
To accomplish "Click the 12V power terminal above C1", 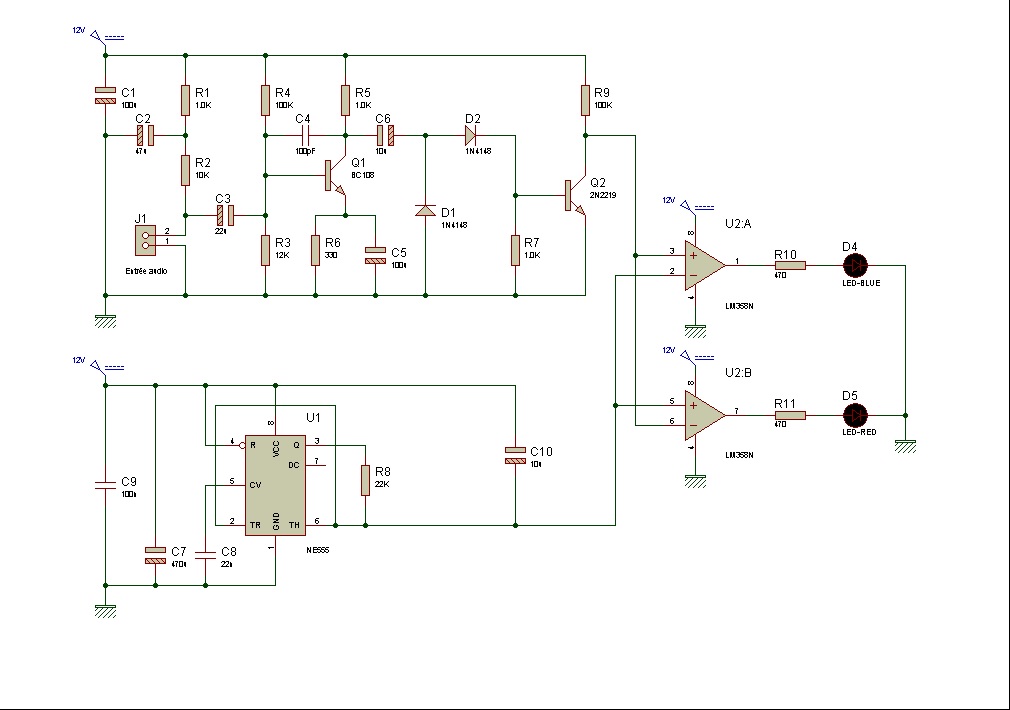I will click(x=99, y=37).
